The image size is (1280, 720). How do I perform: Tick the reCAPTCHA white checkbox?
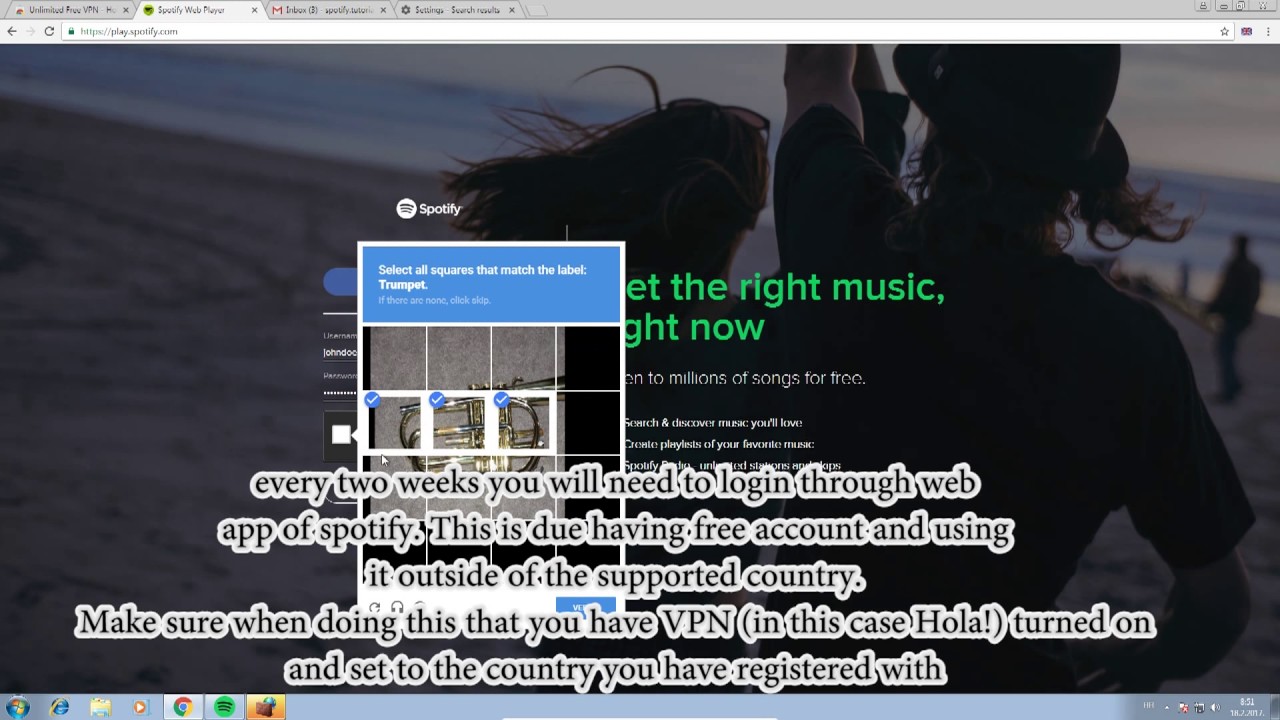click(341, 434)
